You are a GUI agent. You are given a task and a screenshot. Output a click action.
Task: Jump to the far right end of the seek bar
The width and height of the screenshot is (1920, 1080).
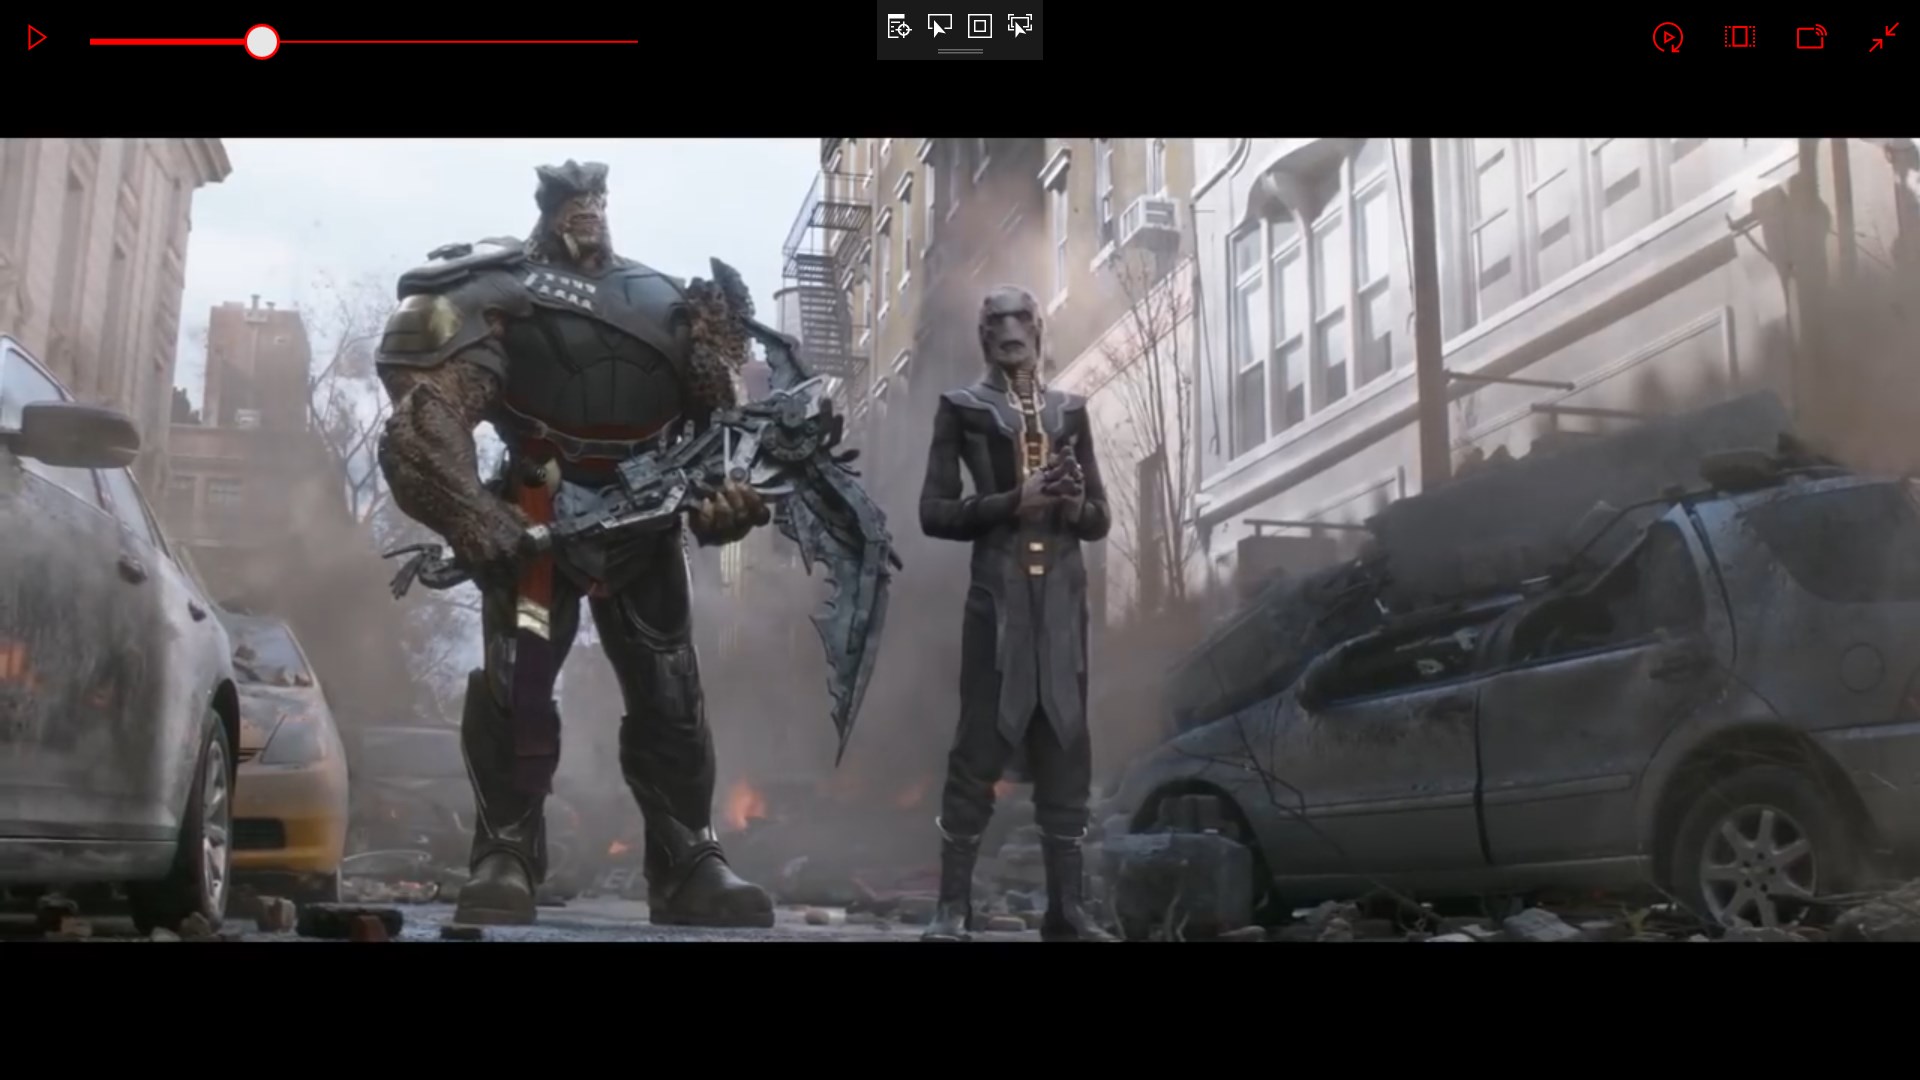636,42
